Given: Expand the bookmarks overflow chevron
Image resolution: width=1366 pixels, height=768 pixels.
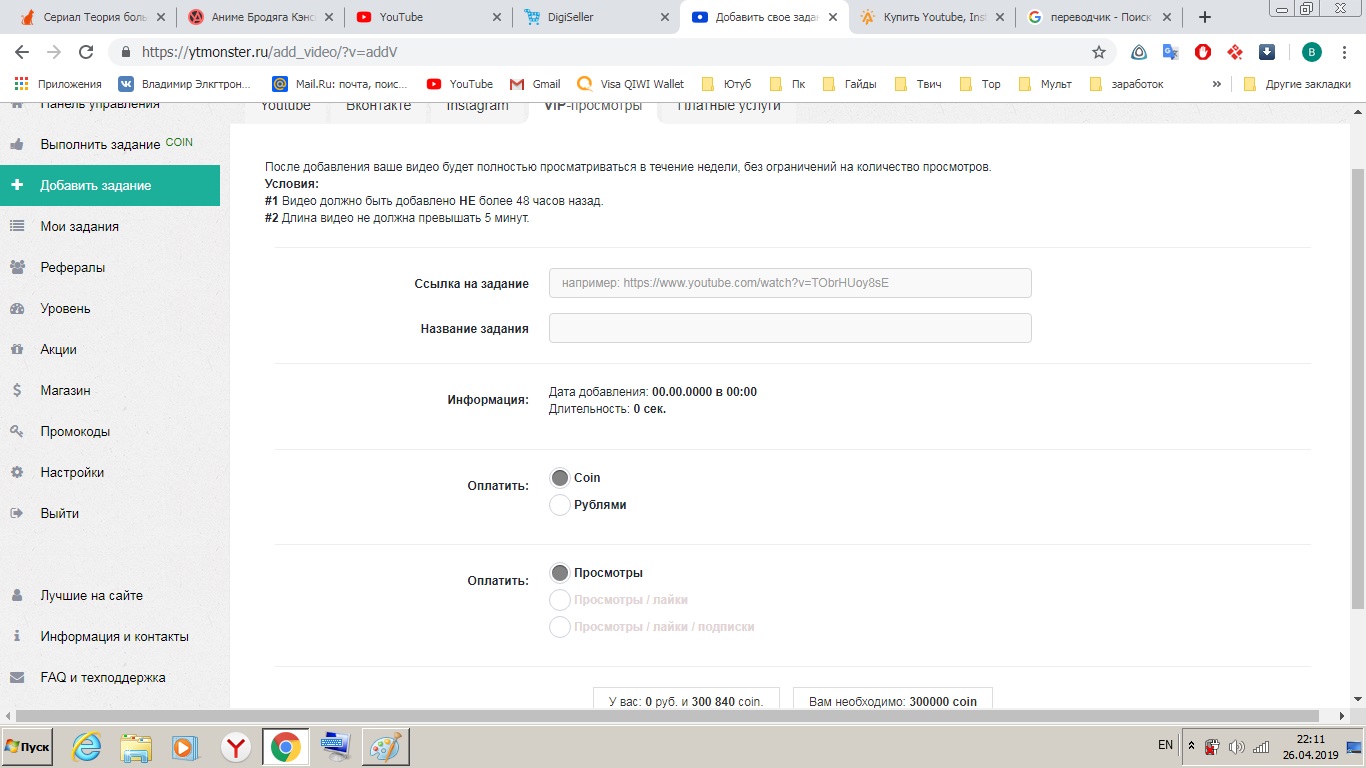Looking at the screenshot, I should click(x=1217, y=84).
